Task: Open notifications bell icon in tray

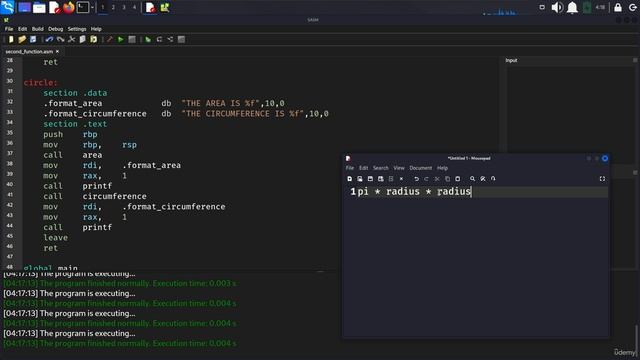Action: coord(572,7)
